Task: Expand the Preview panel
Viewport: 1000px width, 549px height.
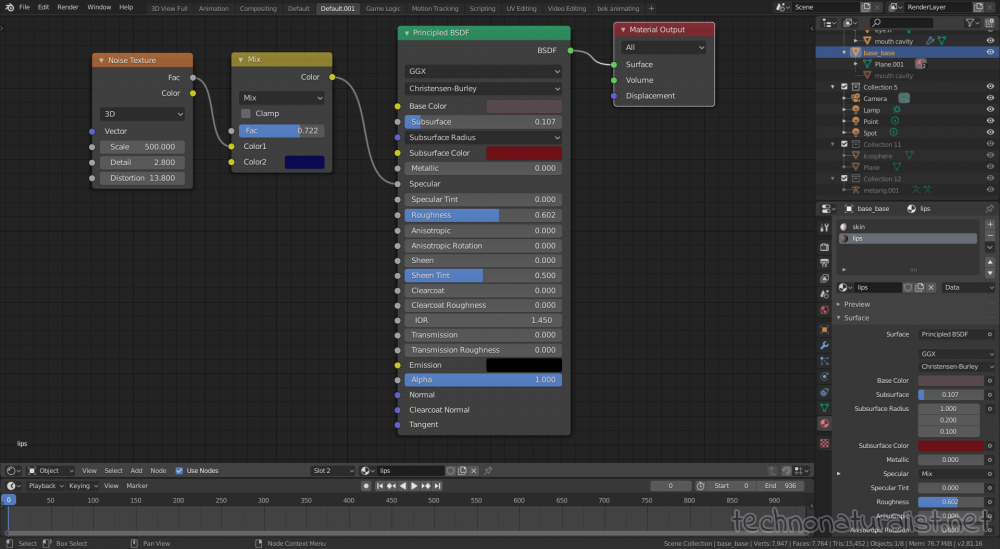Action: coord(857,304)
